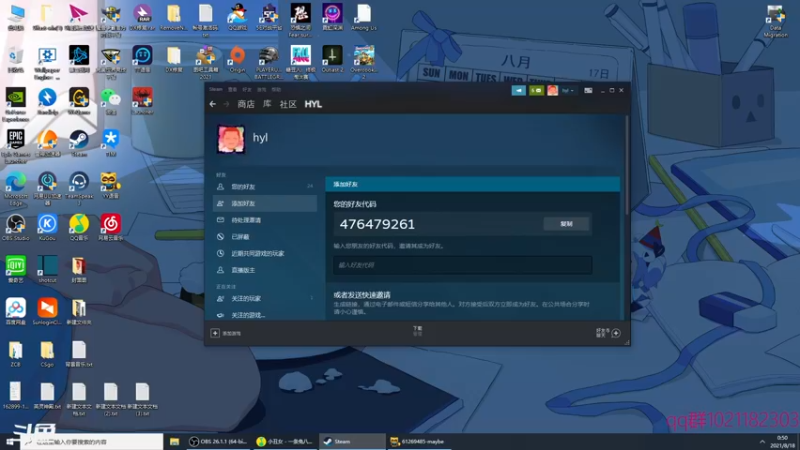Switch to OBS 26.1.1 taskbar window
The width and height of the screenshot is (800, 450).
point(218,441)
